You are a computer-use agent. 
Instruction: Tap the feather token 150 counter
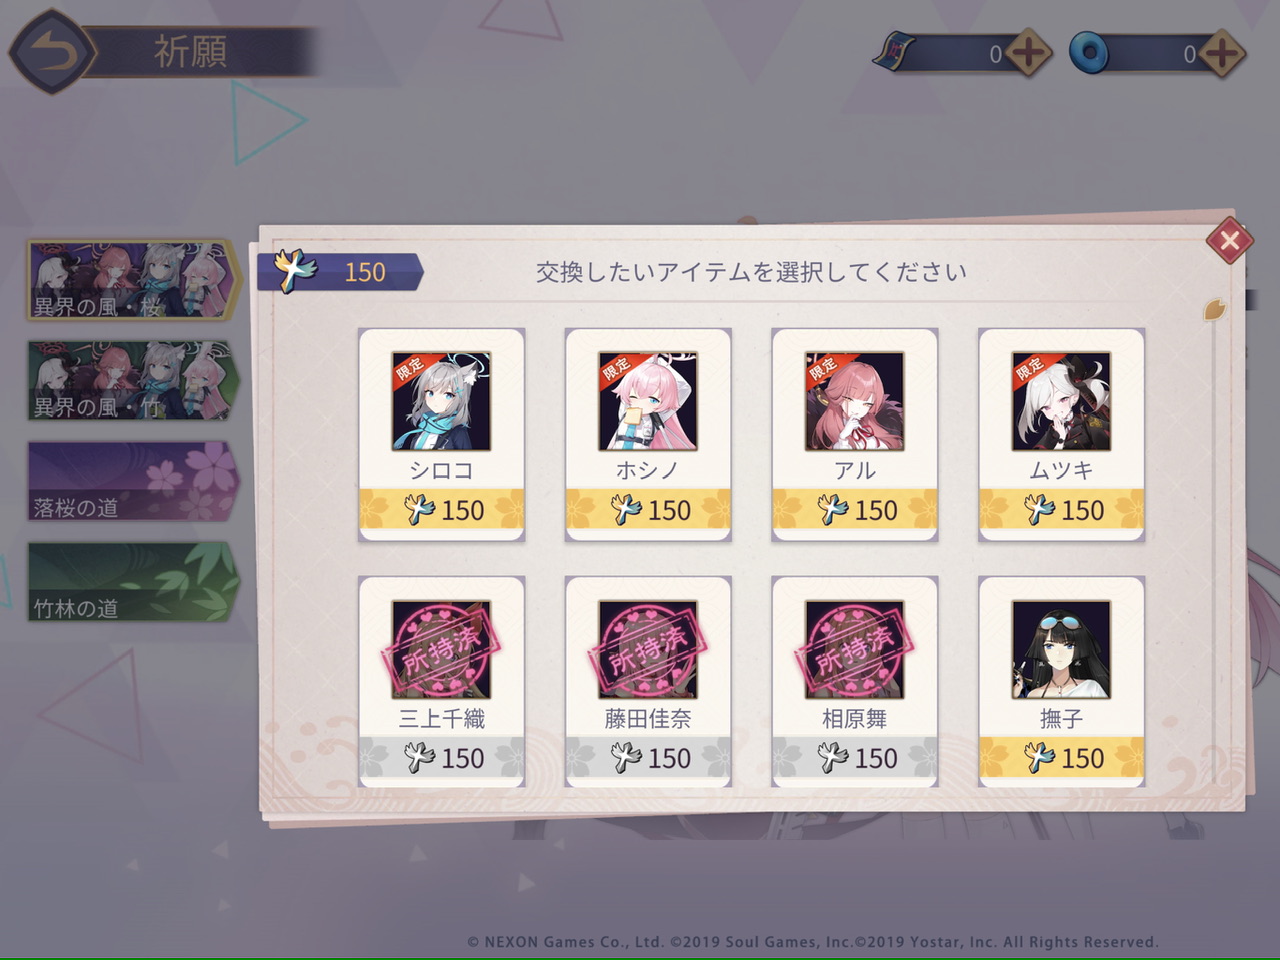[x=340, y=272]
